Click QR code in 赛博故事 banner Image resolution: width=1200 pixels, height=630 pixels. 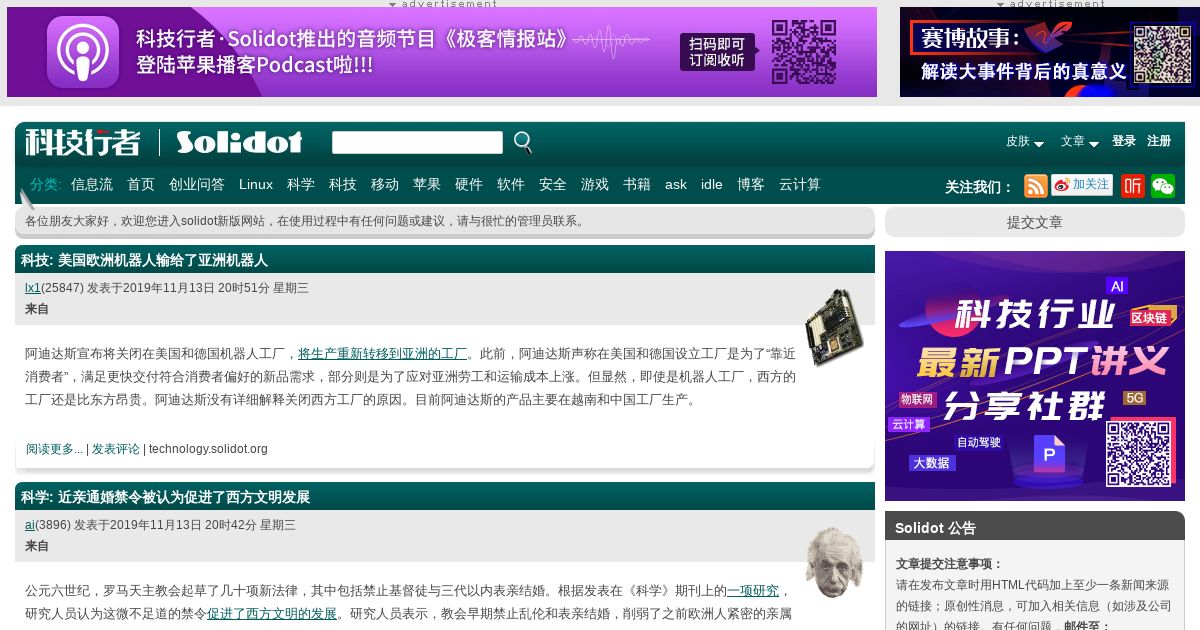point(1162,54)
